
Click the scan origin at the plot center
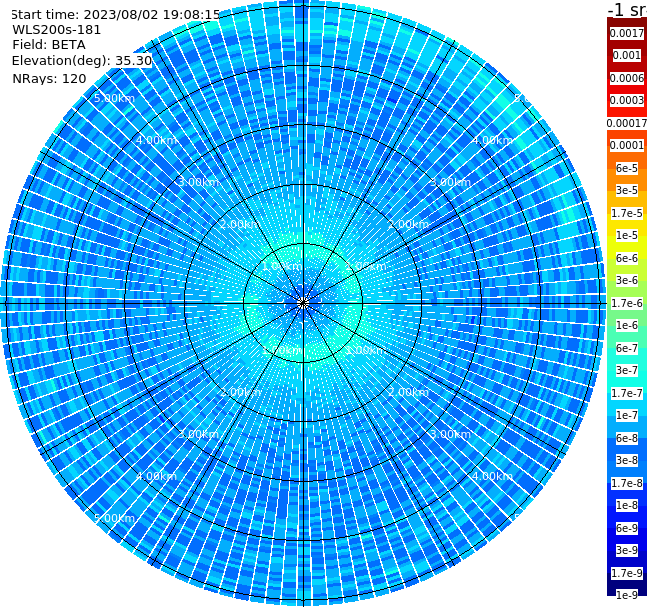pos(303,303)
